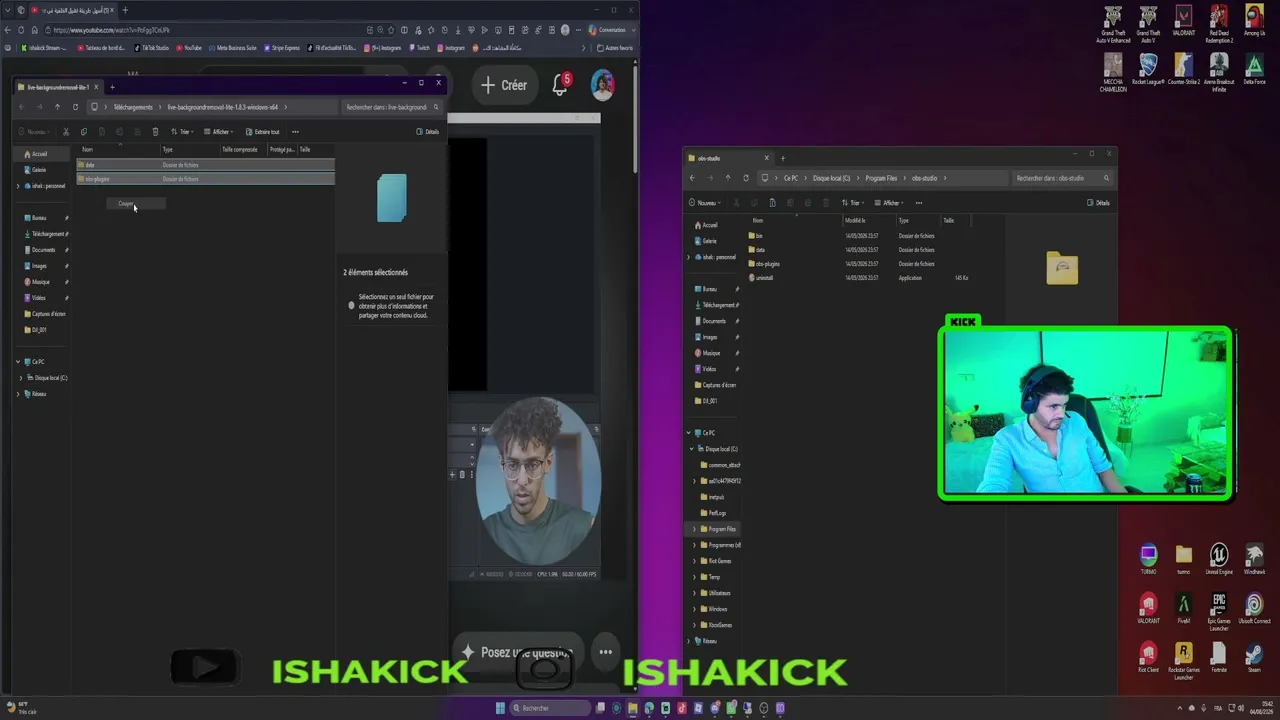
Task: Click Program Files in the obs-studio address breadcrumb
Action: click(881, 178)
